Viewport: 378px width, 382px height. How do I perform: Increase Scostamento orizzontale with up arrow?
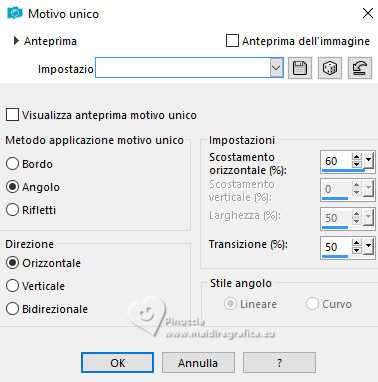click(357, 157)
